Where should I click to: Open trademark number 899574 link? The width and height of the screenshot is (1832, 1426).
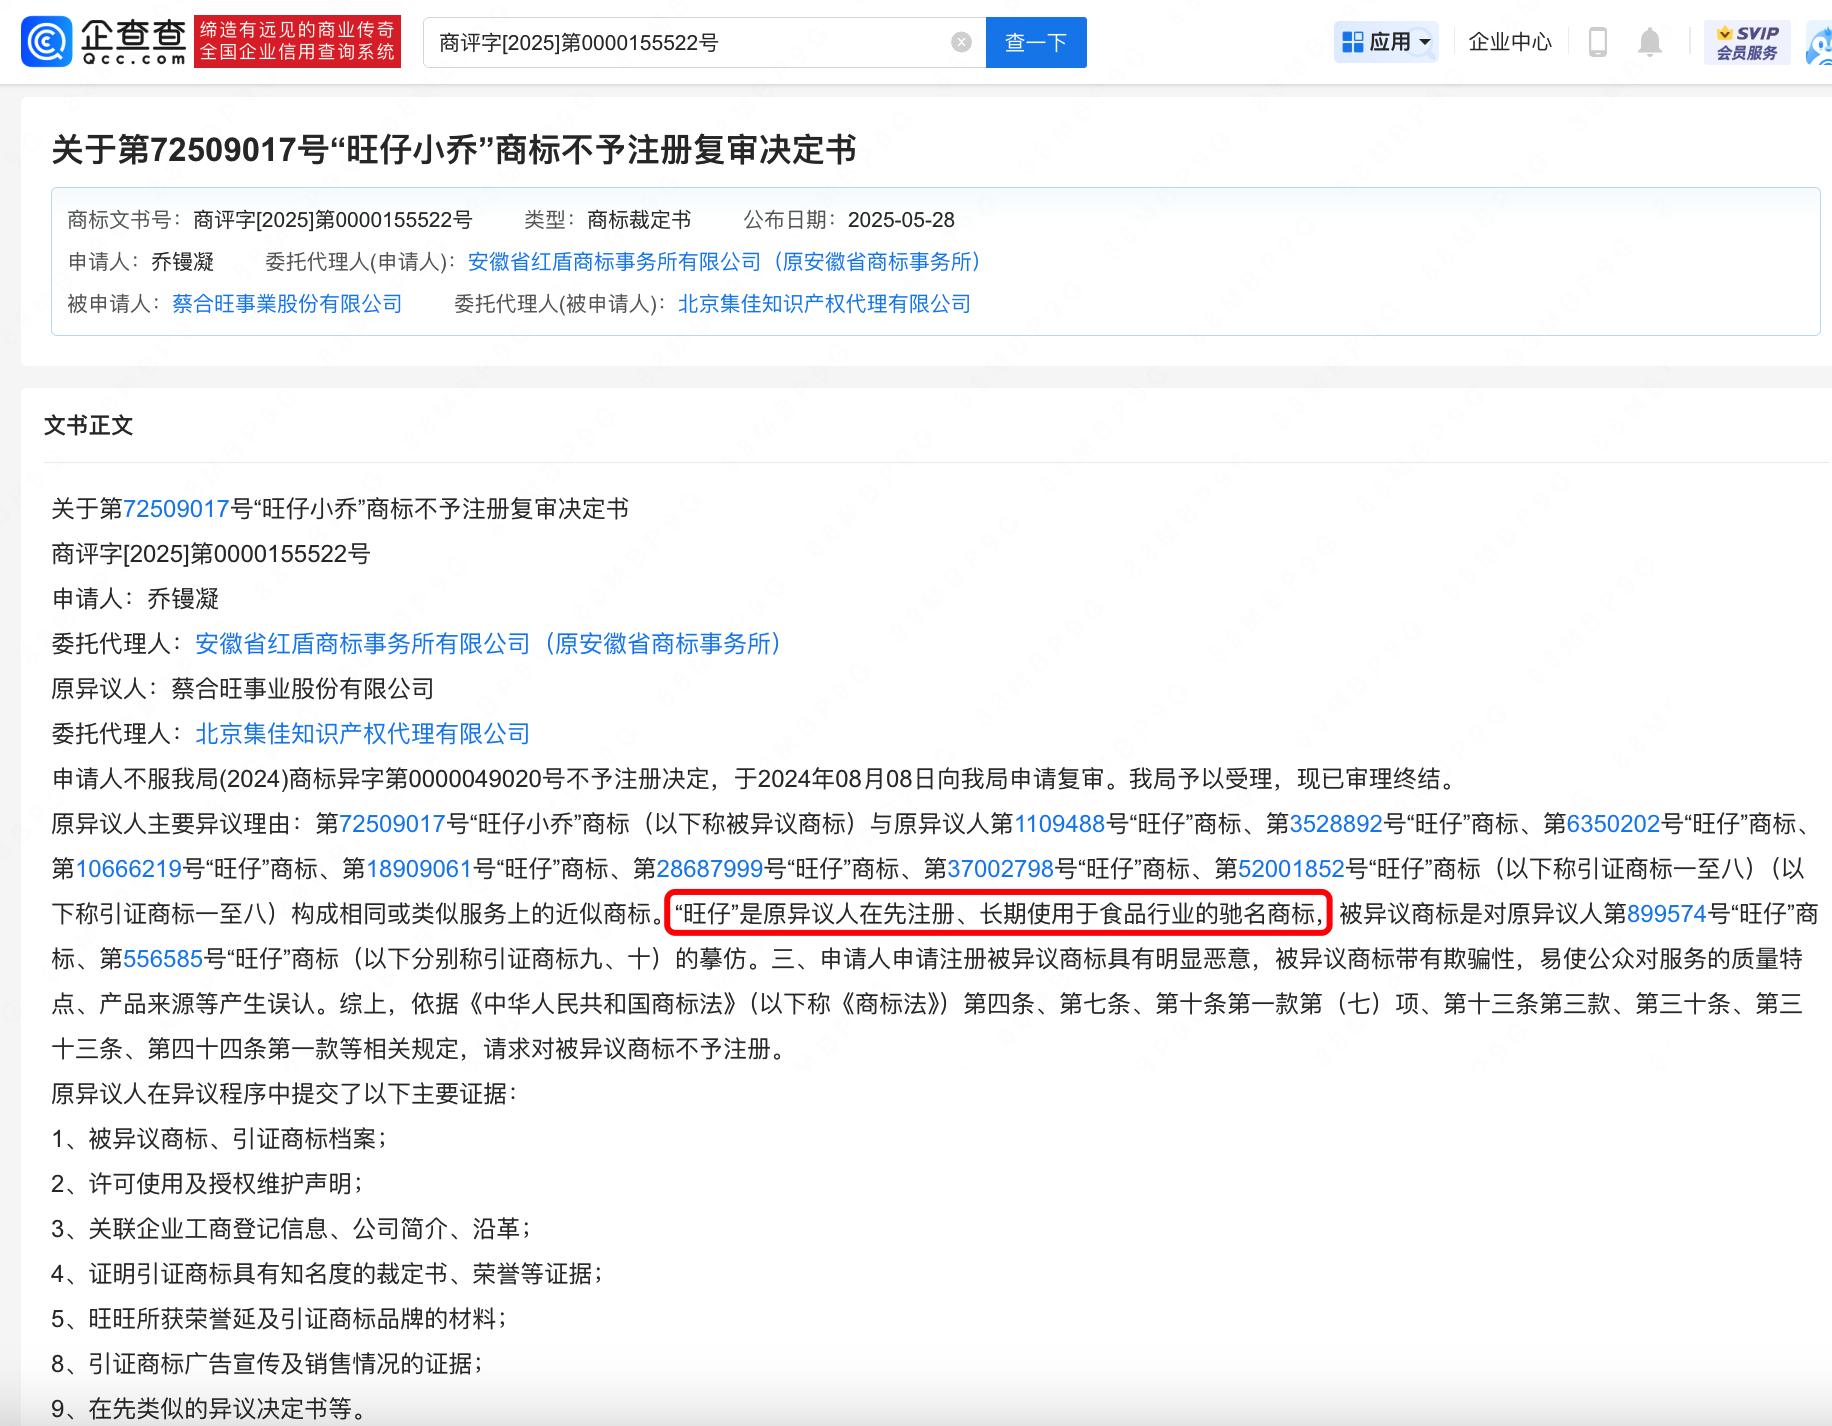1667,914
